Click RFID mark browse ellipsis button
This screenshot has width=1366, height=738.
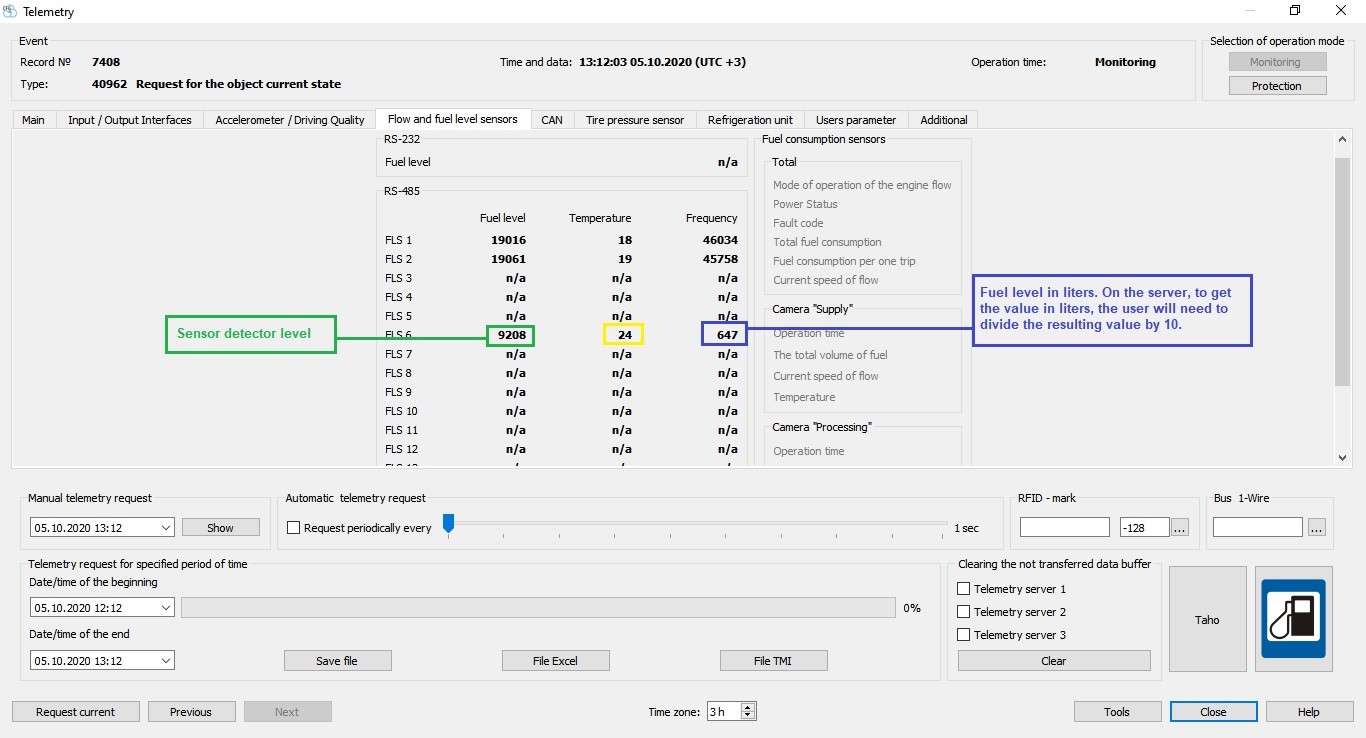pos(1180,528)
